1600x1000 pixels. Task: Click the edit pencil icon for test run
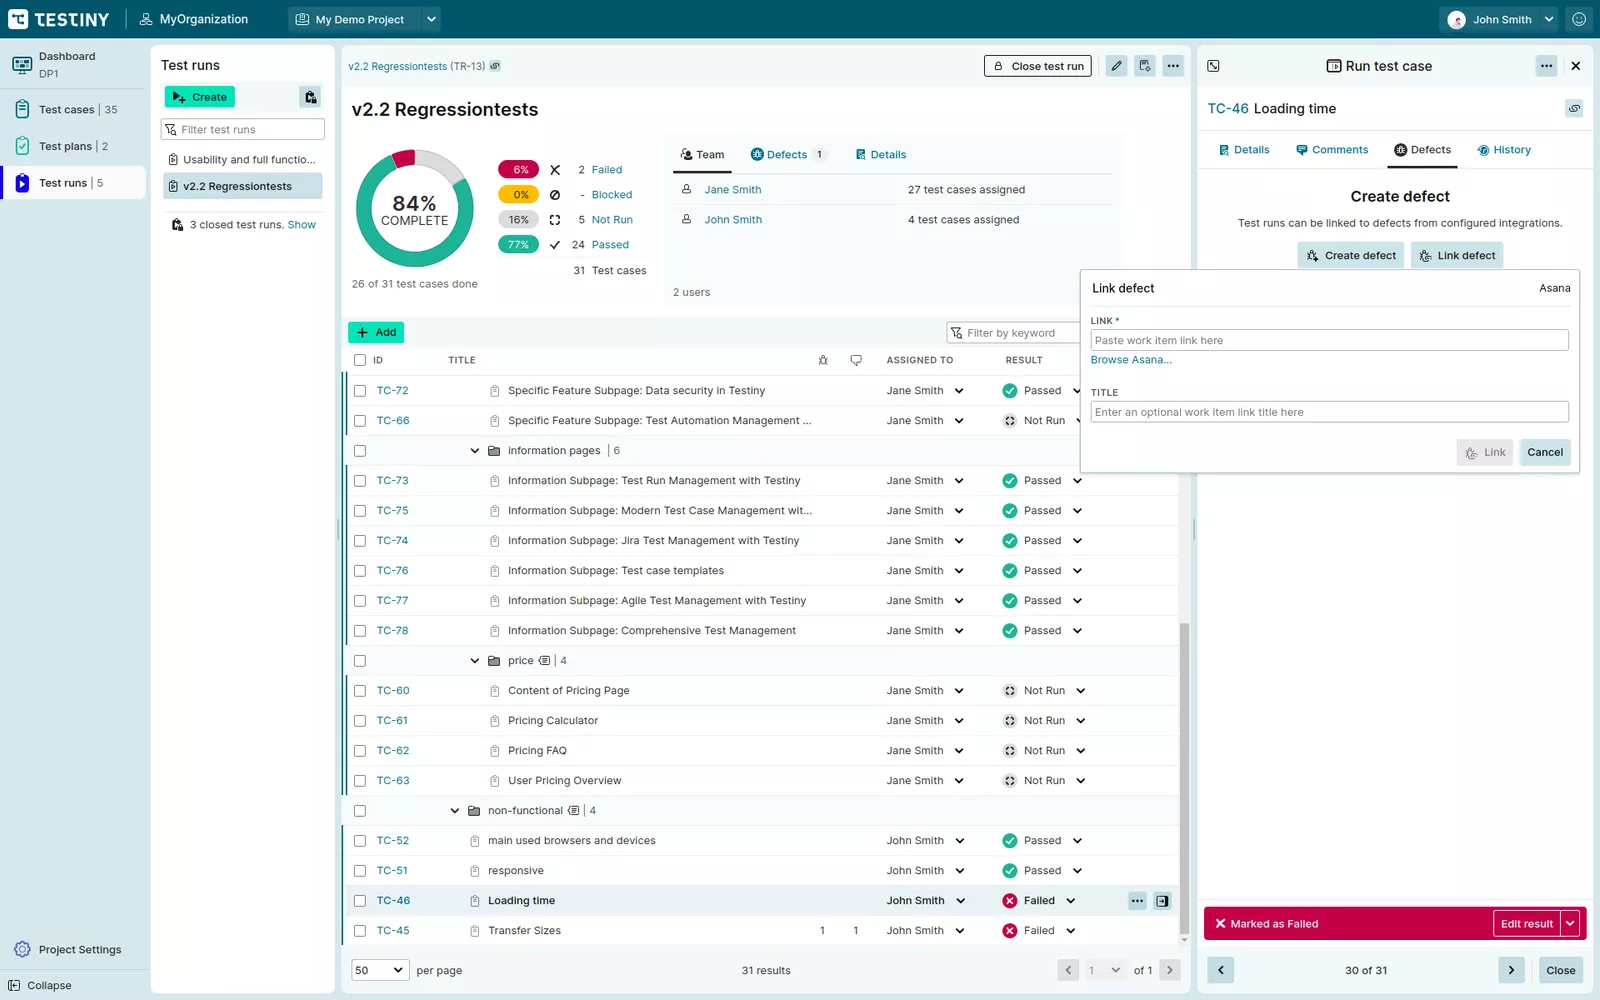pyautogui.click(x=1116, y=66)
